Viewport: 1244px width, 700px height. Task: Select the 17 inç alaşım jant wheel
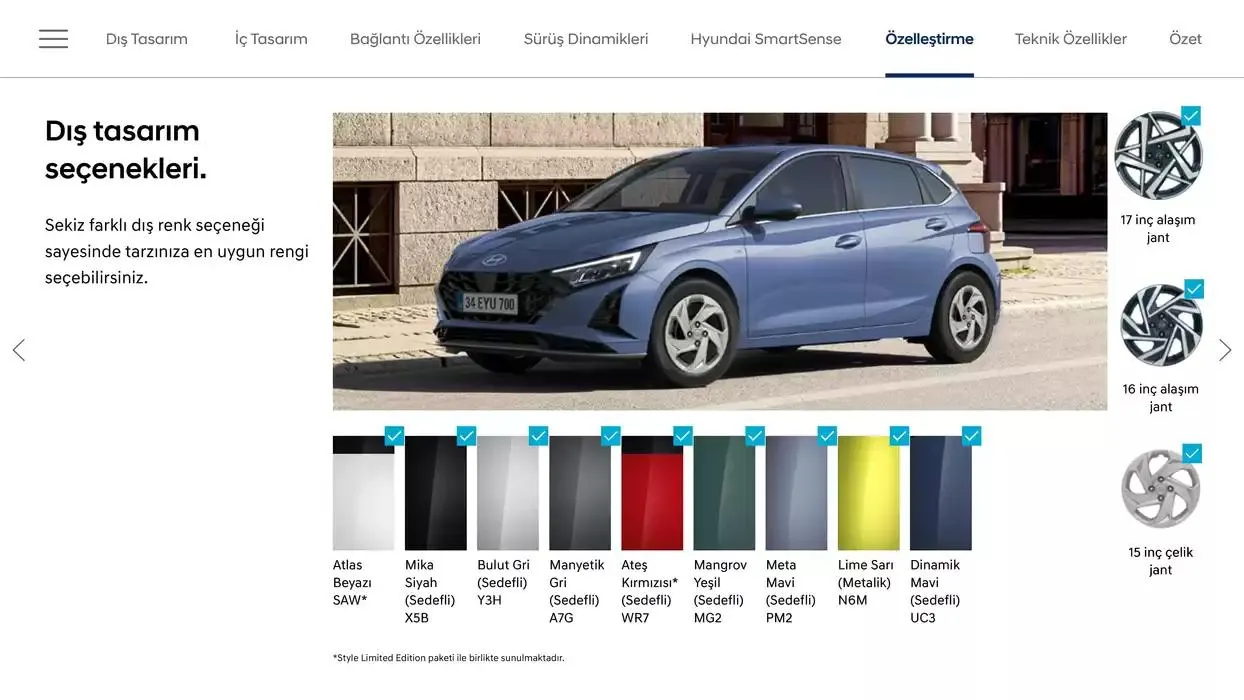click(1159, 154)
